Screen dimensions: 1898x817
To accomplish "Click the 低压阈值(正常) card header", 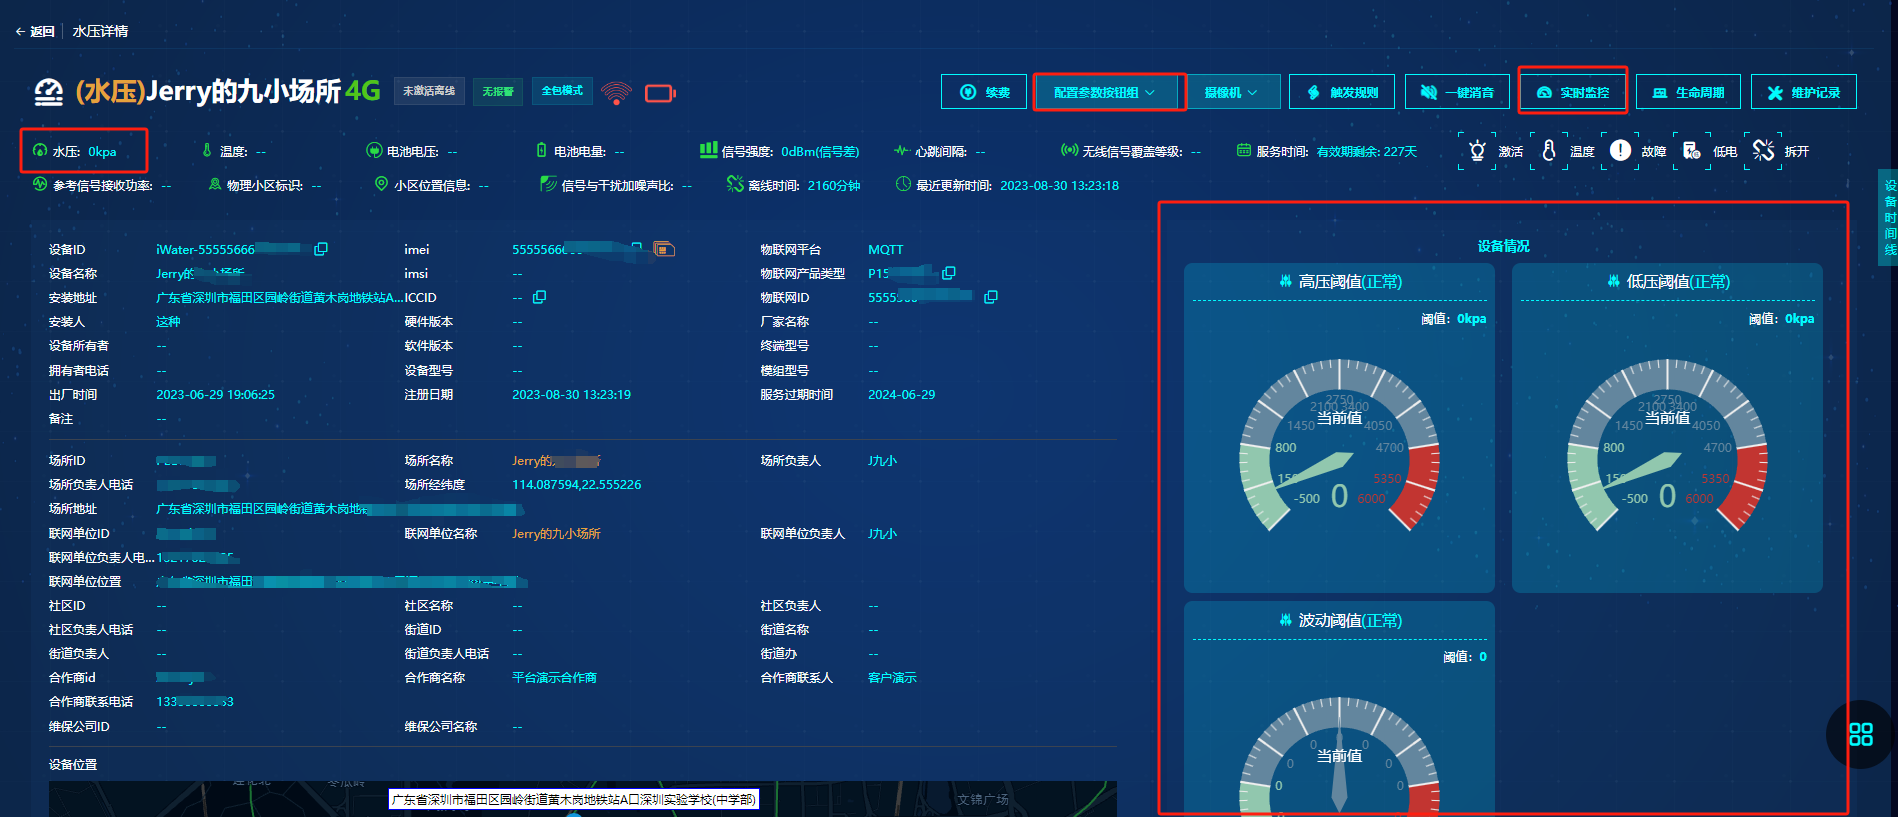I will pos(1668,282).
